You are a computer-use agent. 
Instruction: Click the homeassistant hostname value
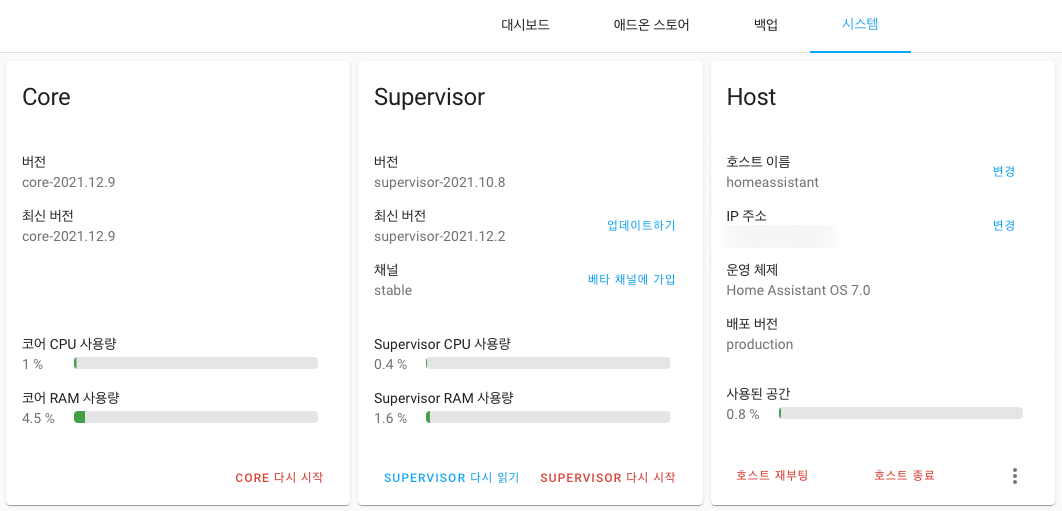pos(772,182)
